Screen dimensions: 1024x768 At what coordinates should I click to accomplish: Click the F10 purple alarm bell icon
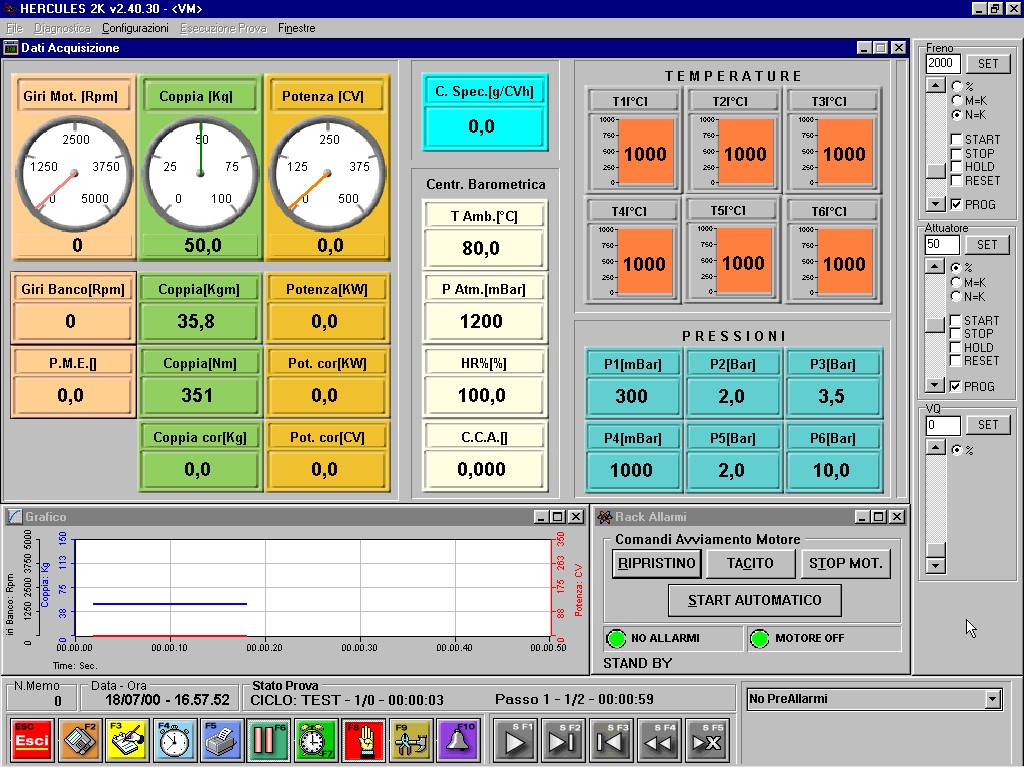click(x=457, y=741)
